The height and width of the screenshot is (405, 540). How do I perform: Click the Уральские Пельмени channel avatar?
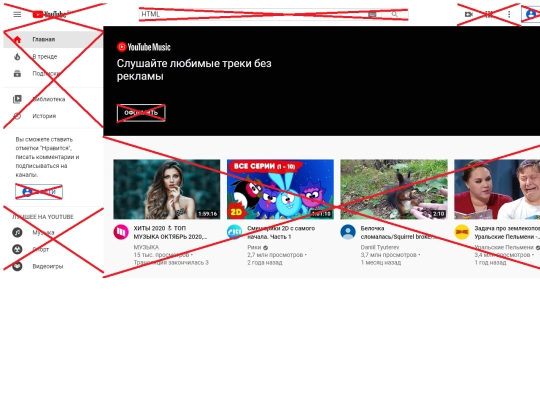(461, 232)
